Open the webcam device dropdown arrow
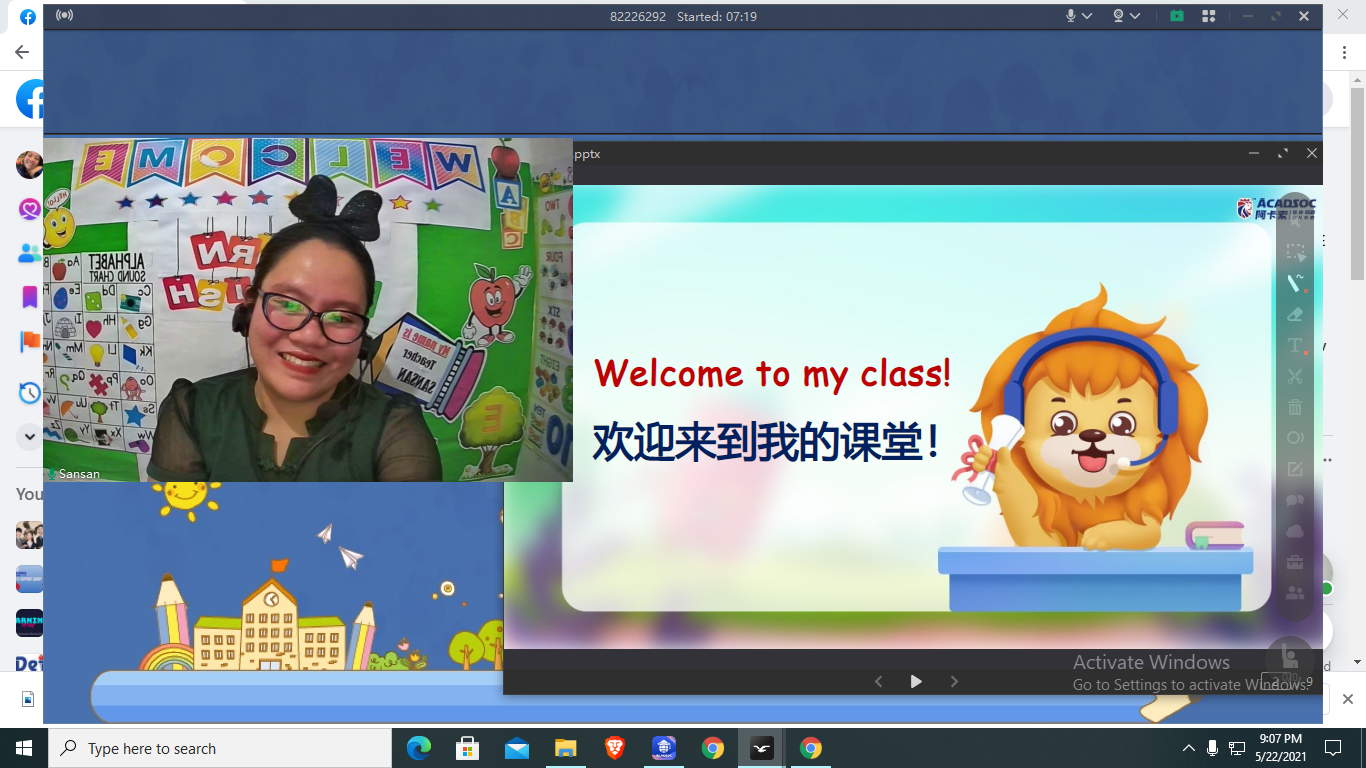This screenshot has width=1366, height=768. pyautogui.click(x=1136, y=16)
